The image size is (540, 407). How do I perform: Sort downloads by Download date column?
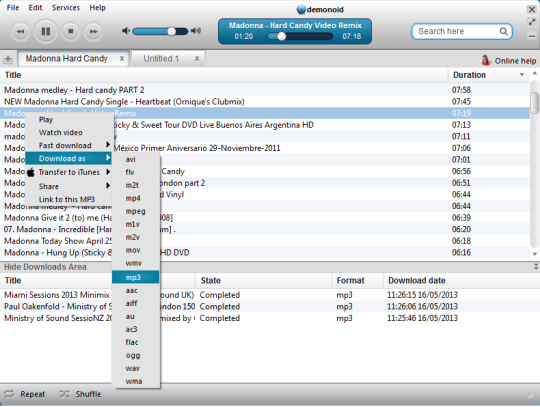[461, 281]
